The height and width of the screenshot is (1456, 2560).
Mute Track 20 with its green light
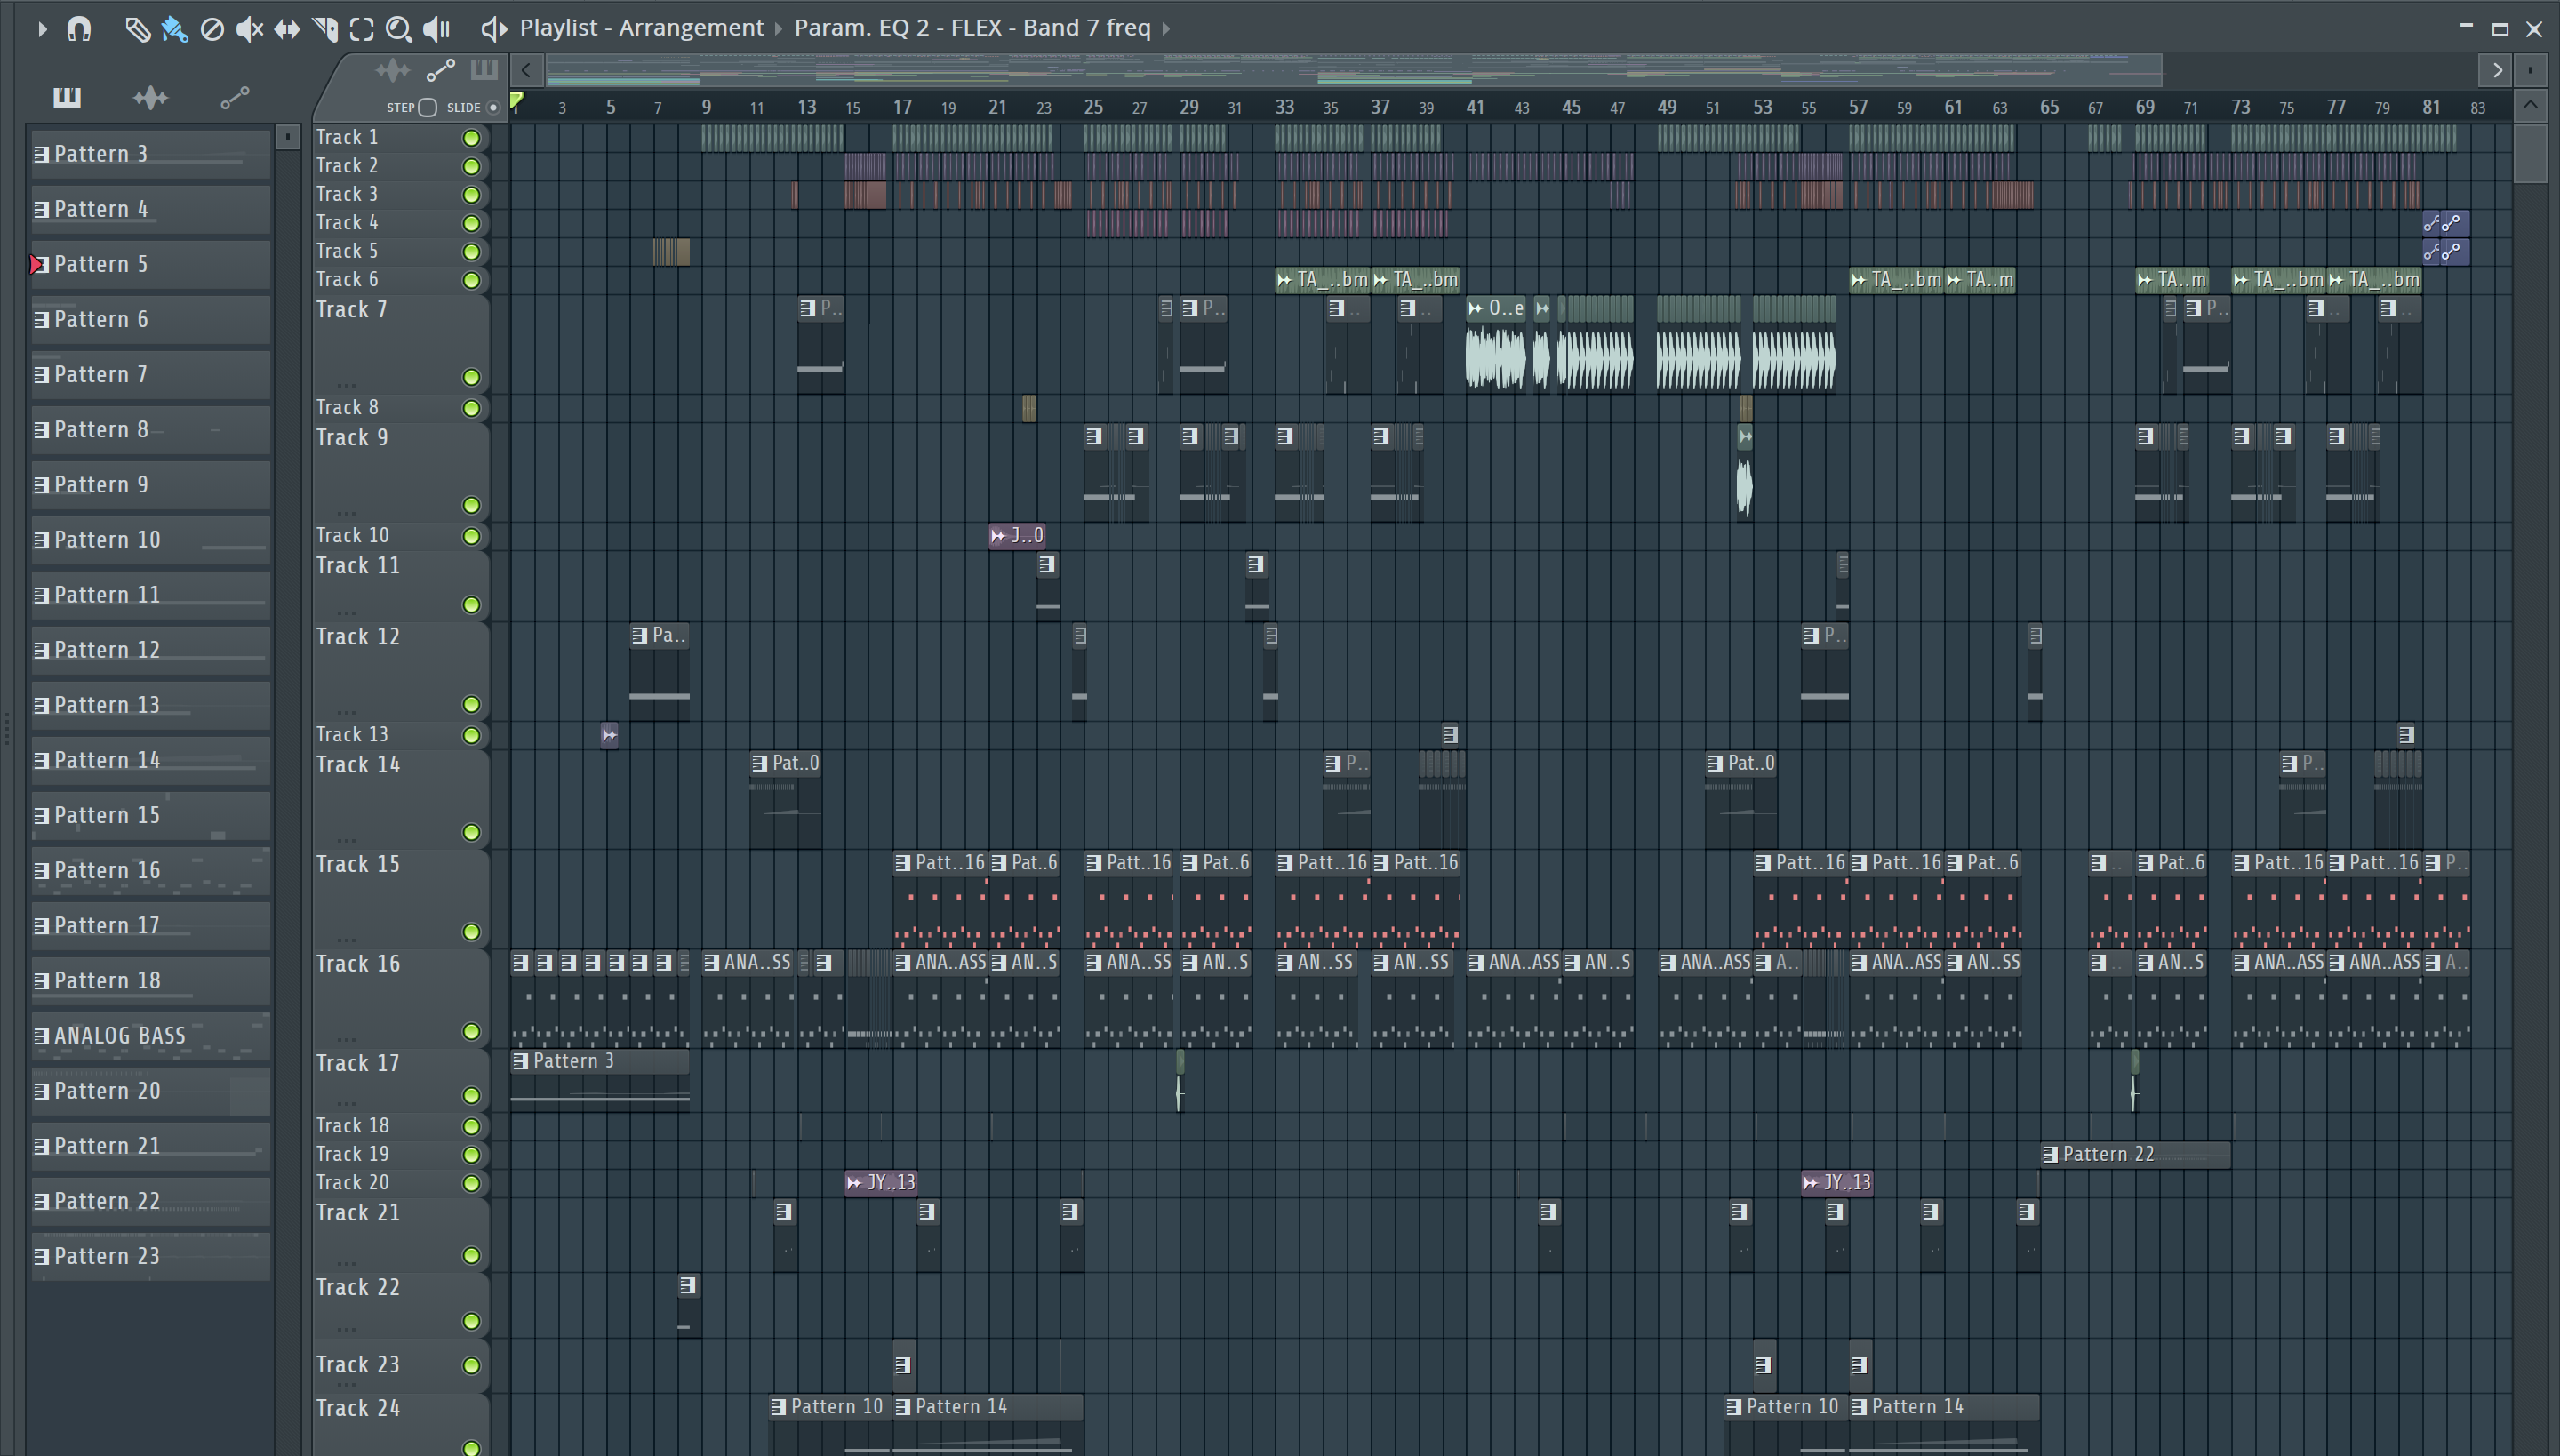pyautogui.click(x=471, y=1183)
